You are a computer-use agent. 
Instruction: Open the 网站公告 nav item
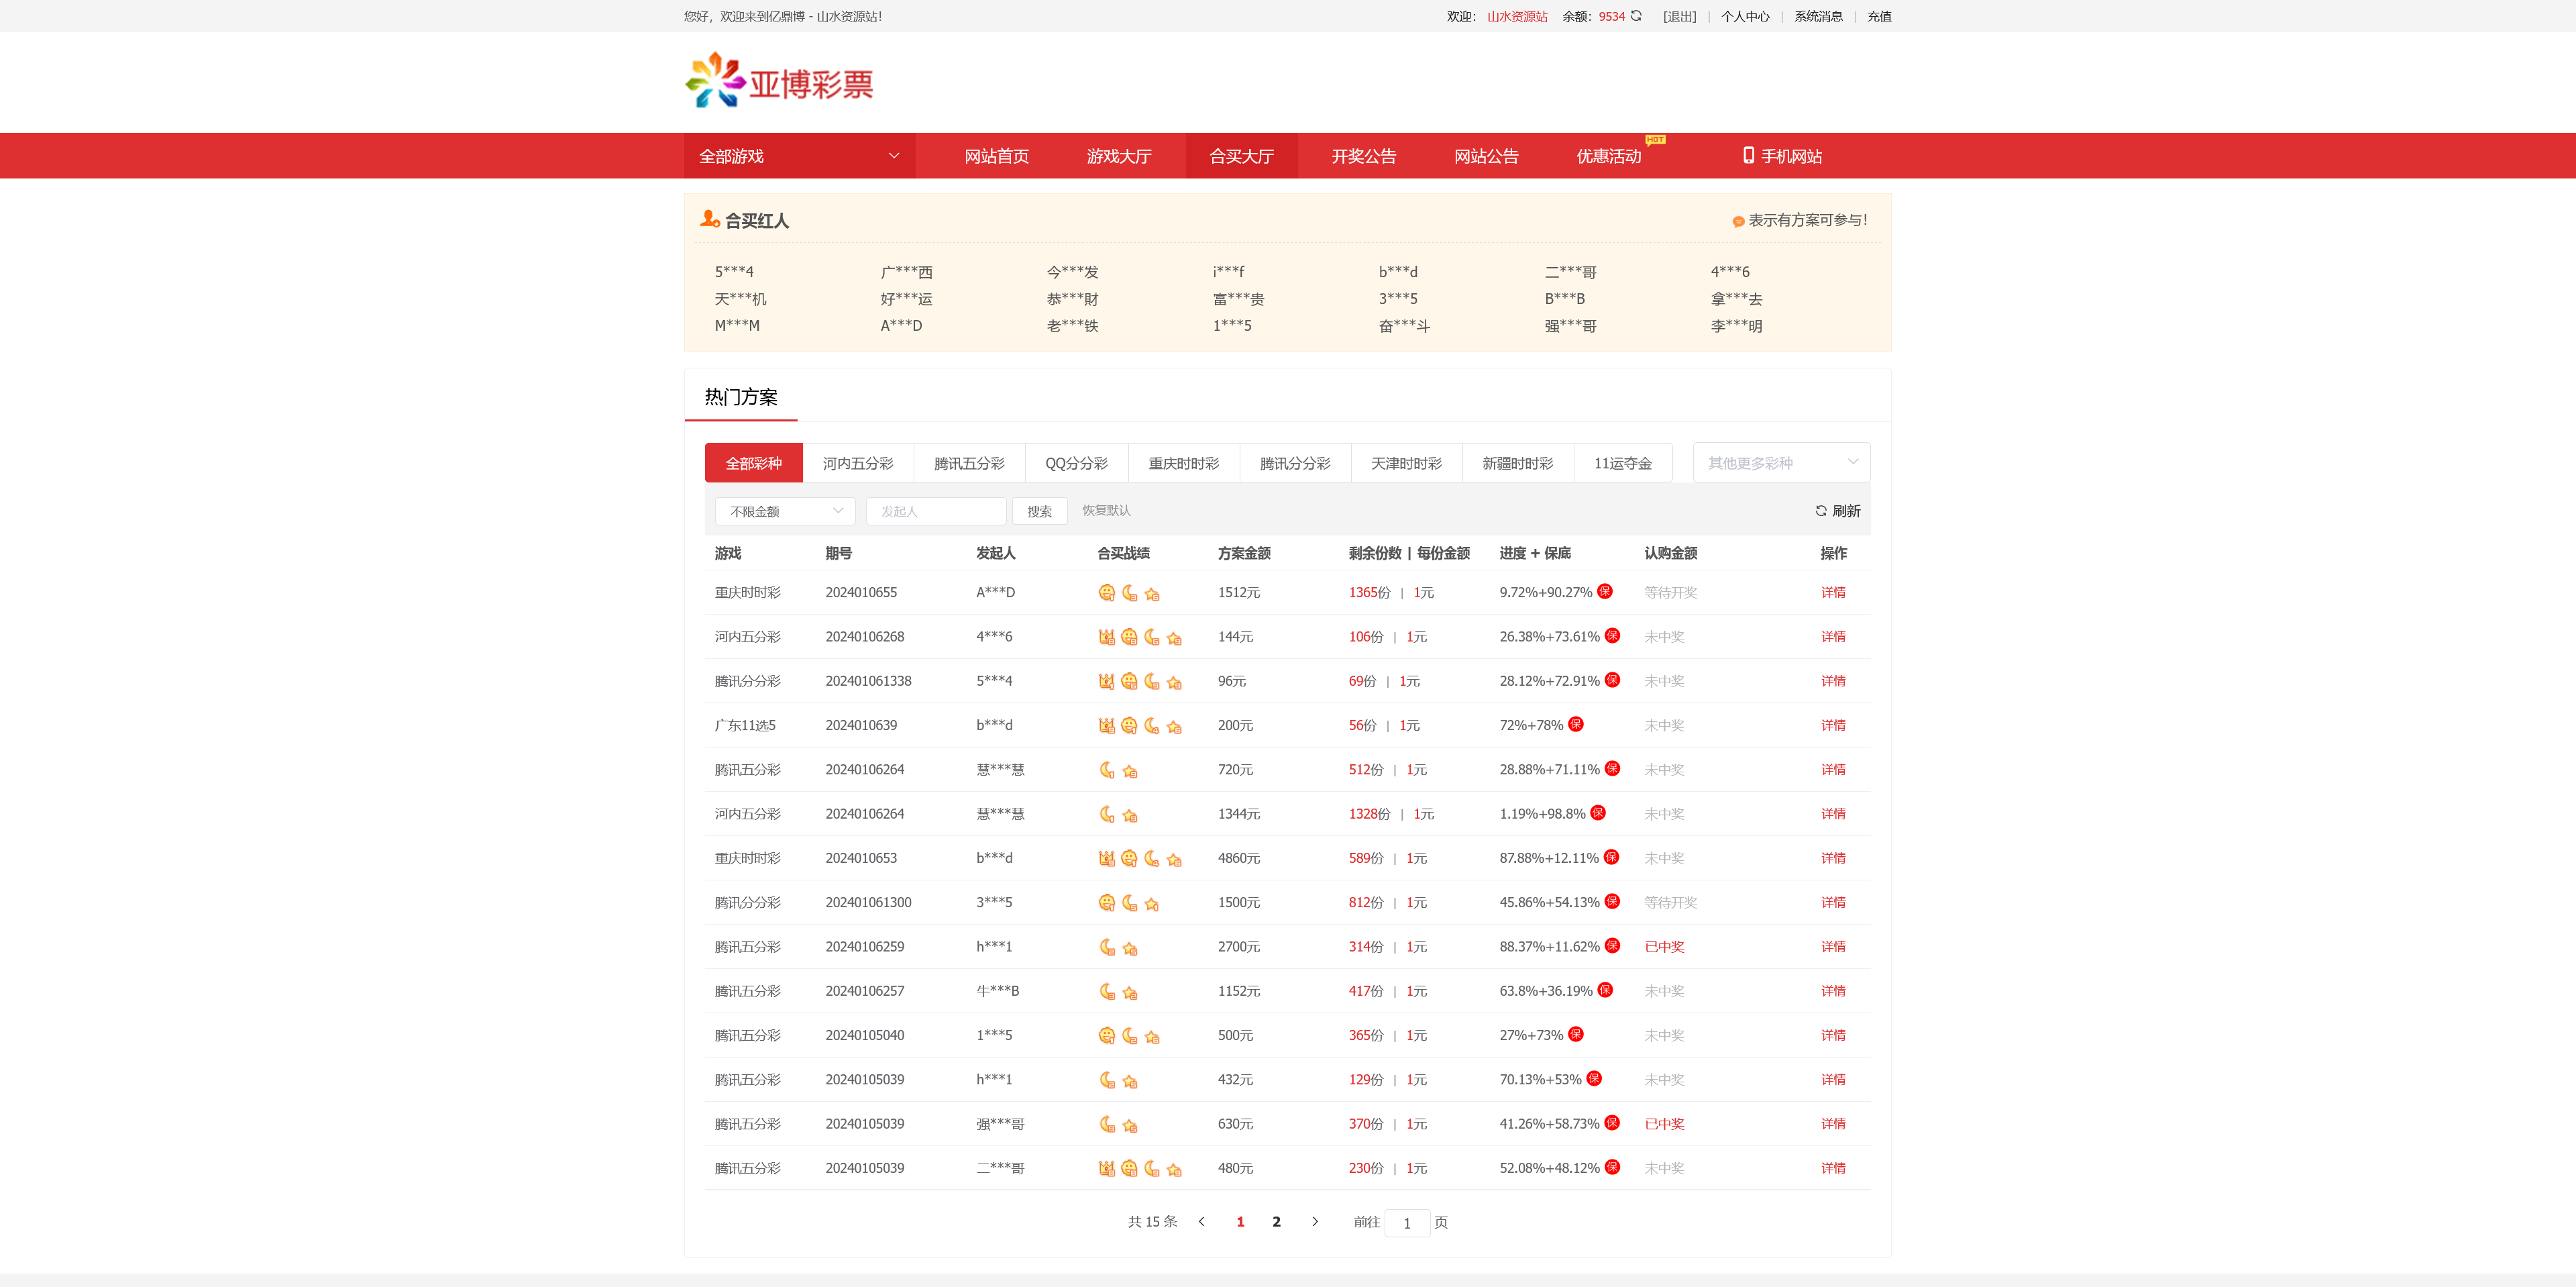pyautogui.click(x=1486, y=156)
